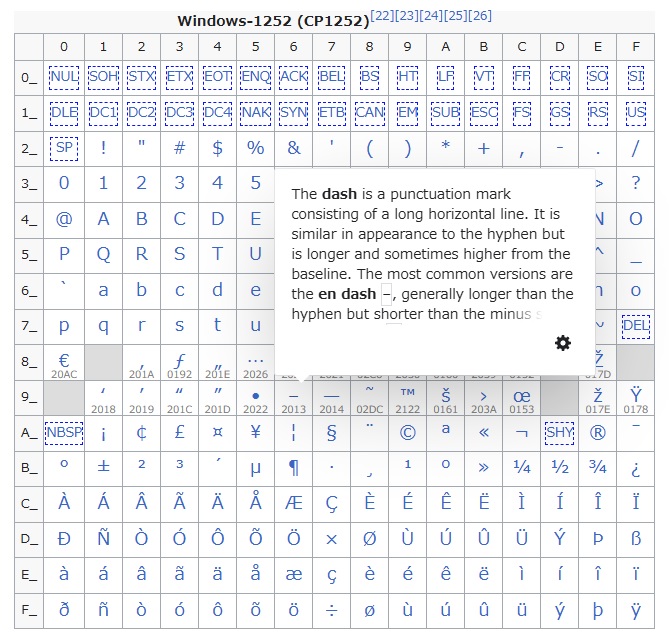Click the pound sign £ cell
Image resolution: width=669 pixels, height=633 pixels.
pyautogui.click(x=179, y=433)
